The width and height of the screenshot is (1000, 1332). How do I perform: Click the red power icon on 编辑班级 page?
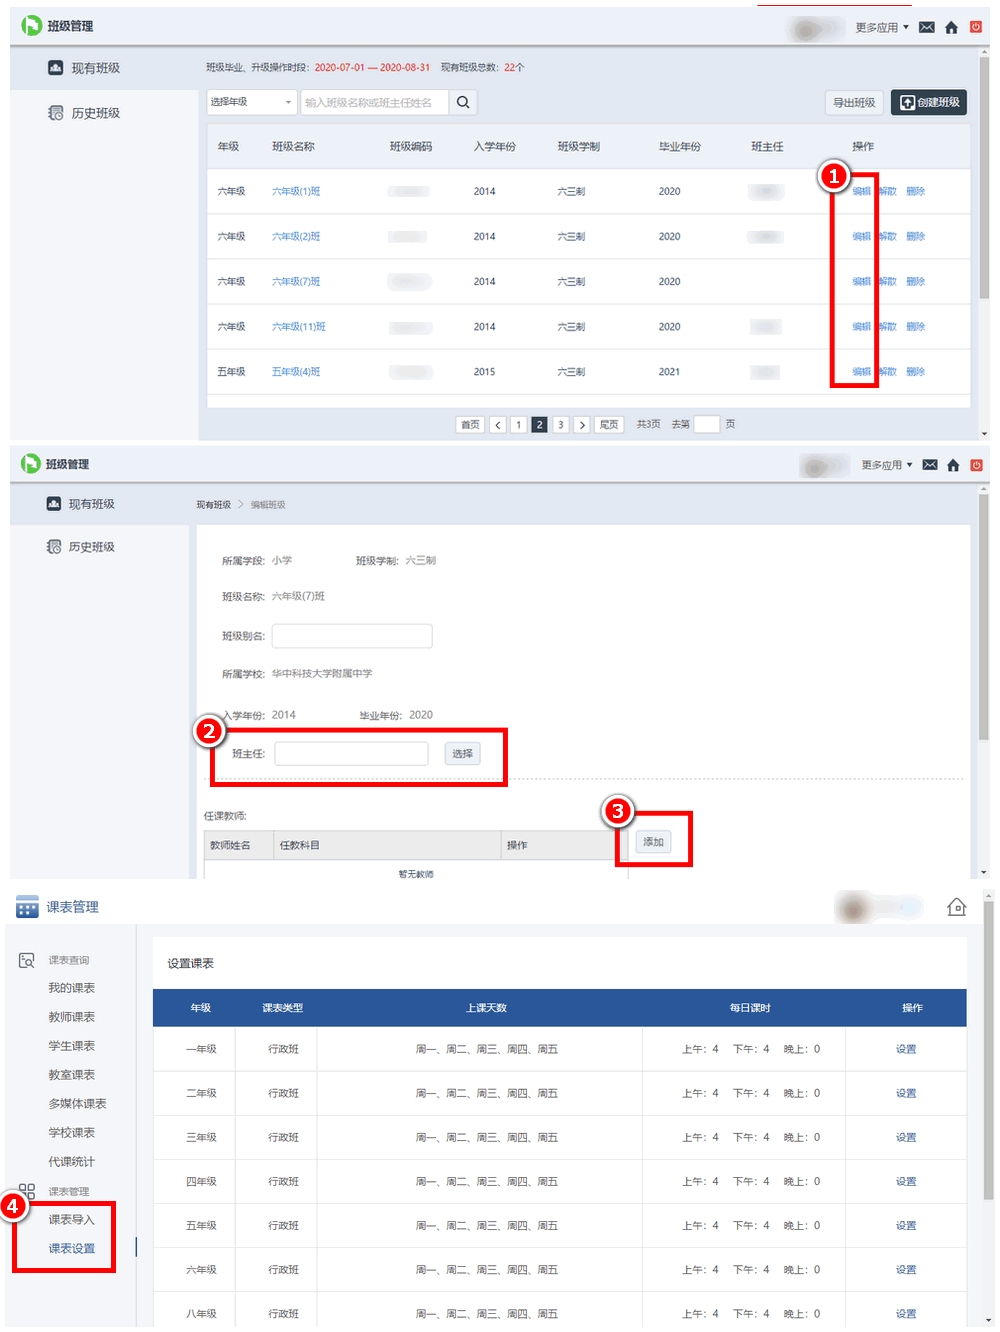pyautogui.click(x=976, y=465)
